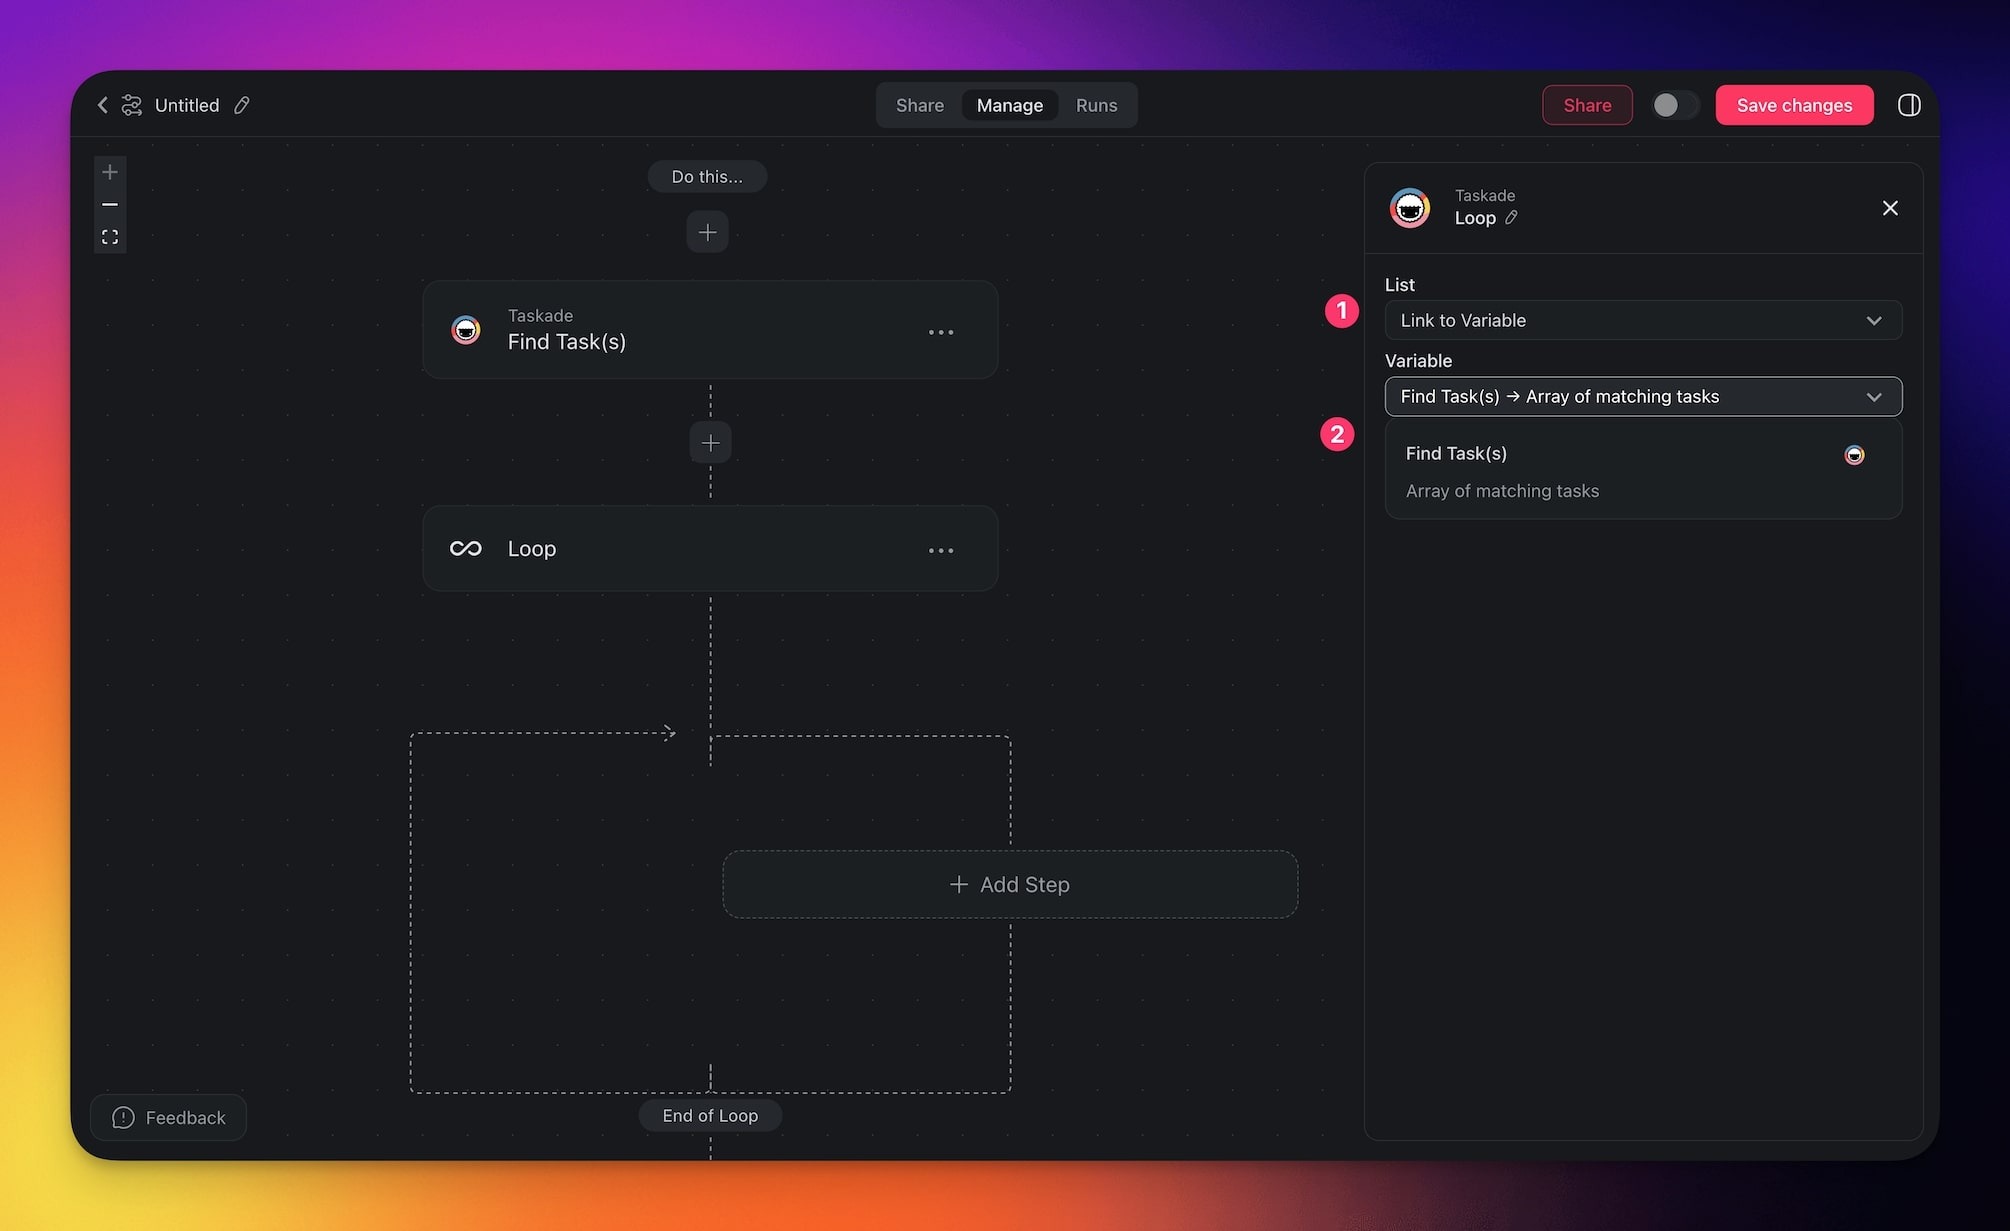Click the pencil icon next to Untitled

241,105
